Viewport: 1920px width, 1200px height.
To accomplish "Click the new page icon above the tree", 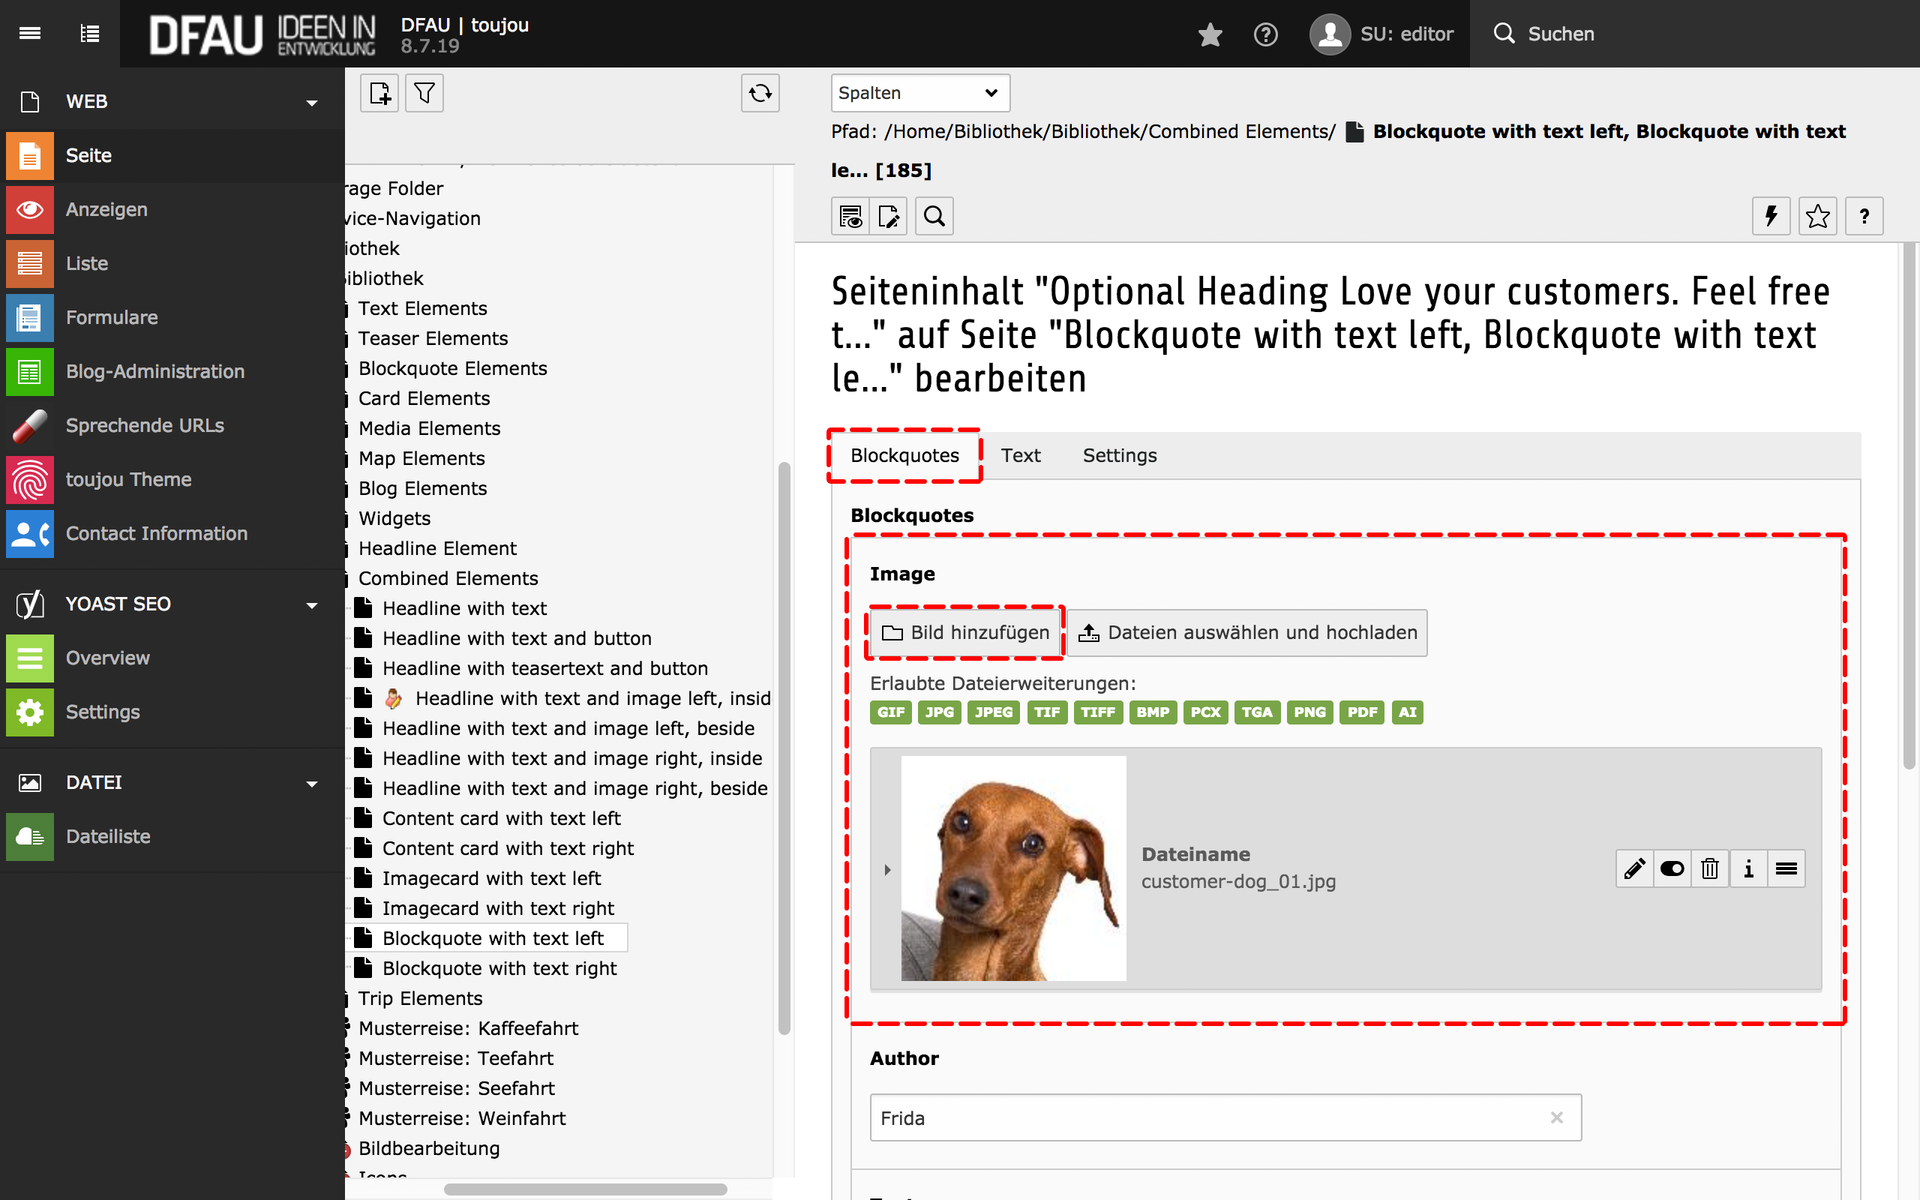I will click(380, 93).
